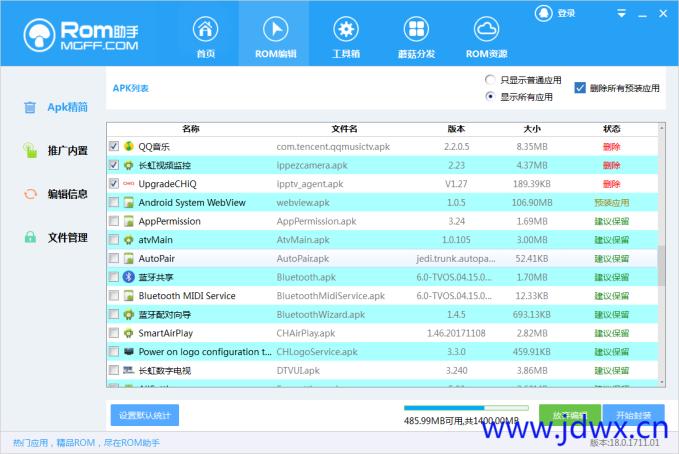Click the UpgradeCHiQ app icon
Viewport: 679px width, 454px height.
pos(129,184)
